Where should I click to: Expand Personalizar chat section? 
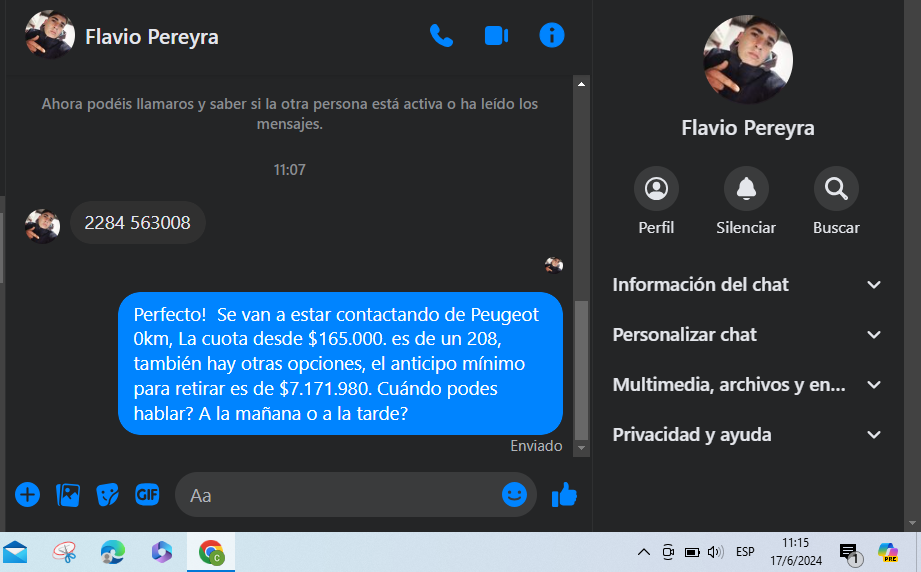[748, 335]
